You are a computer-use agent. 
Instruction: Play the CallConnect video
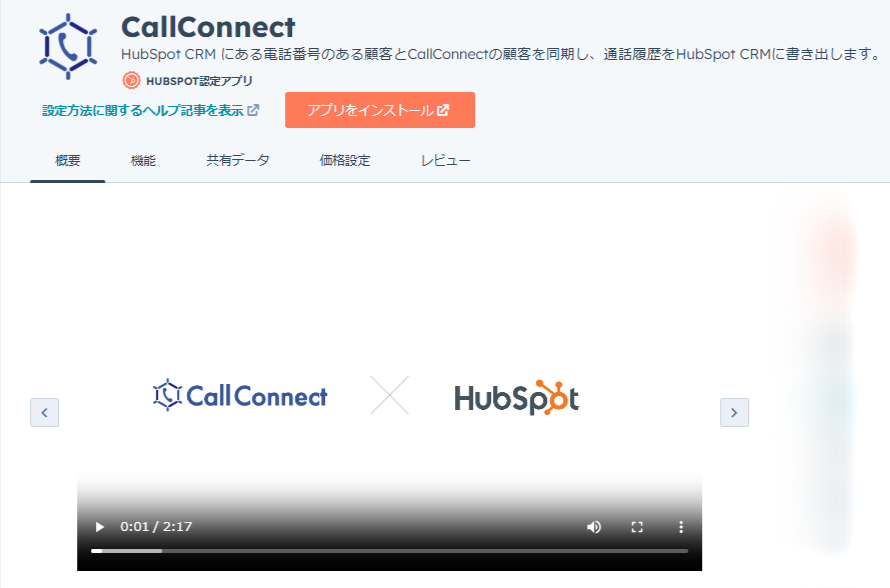coord(99,527)
